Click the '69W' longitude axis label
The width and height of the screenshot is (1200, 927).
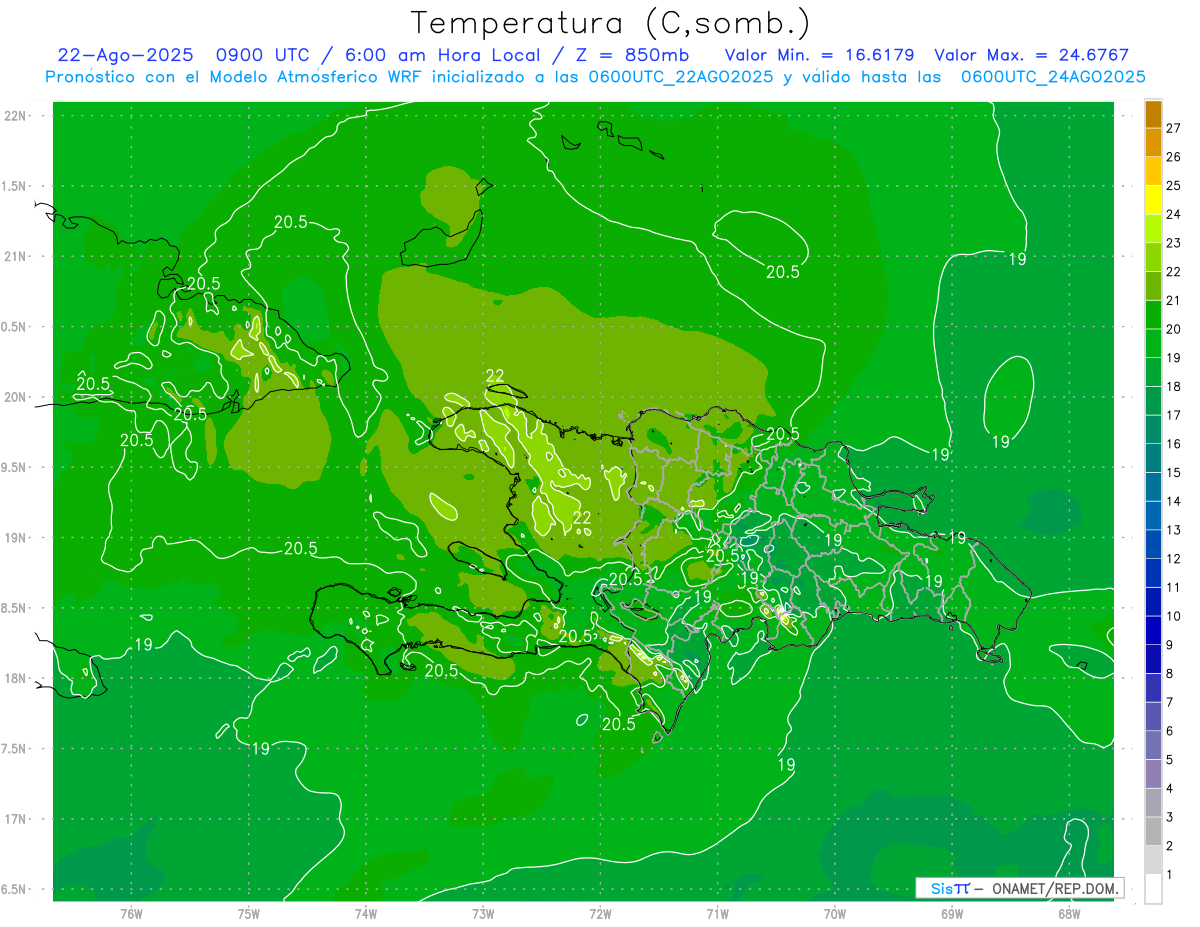point(952,913)
